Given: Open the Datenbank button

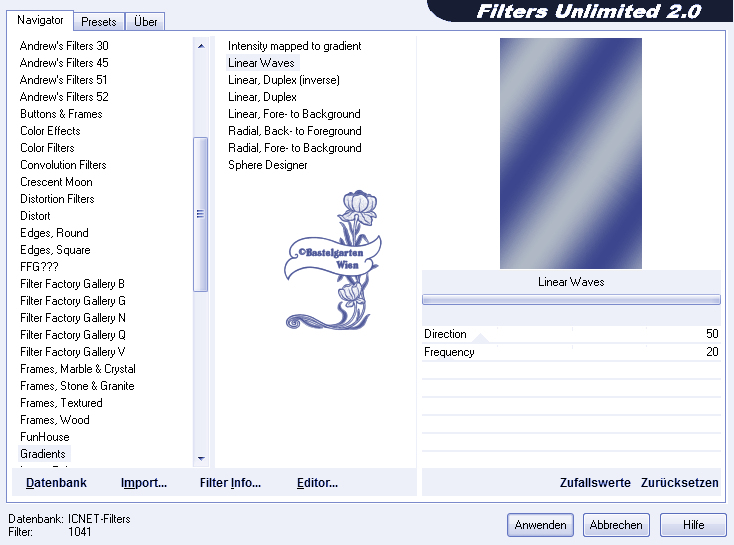Looking at the screenshot, I should tap(56, 483).
